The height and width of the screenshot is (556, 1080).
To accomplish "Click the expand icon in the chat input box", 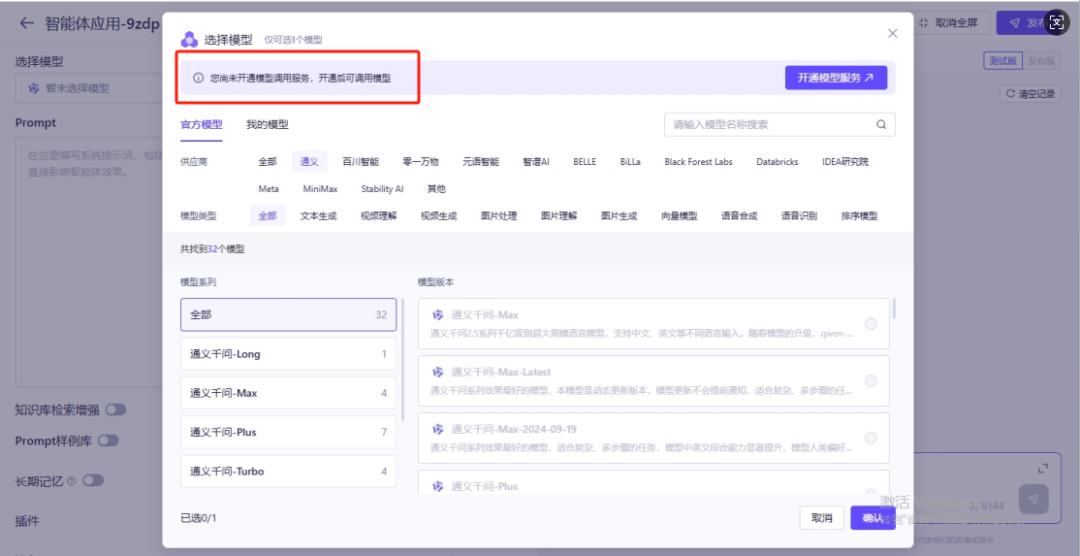I will pyautogui.click(x=1043, y=468).
